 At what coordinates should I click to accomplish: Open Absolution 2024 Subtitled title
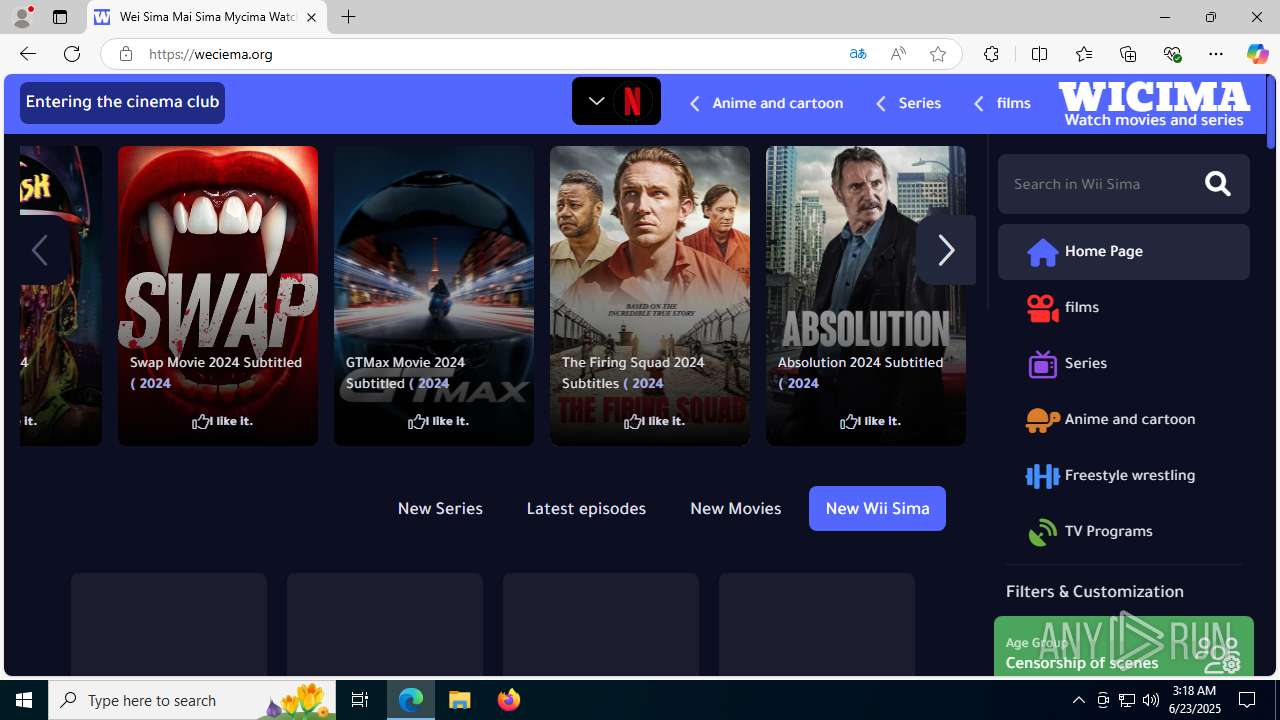pos(860,372)
